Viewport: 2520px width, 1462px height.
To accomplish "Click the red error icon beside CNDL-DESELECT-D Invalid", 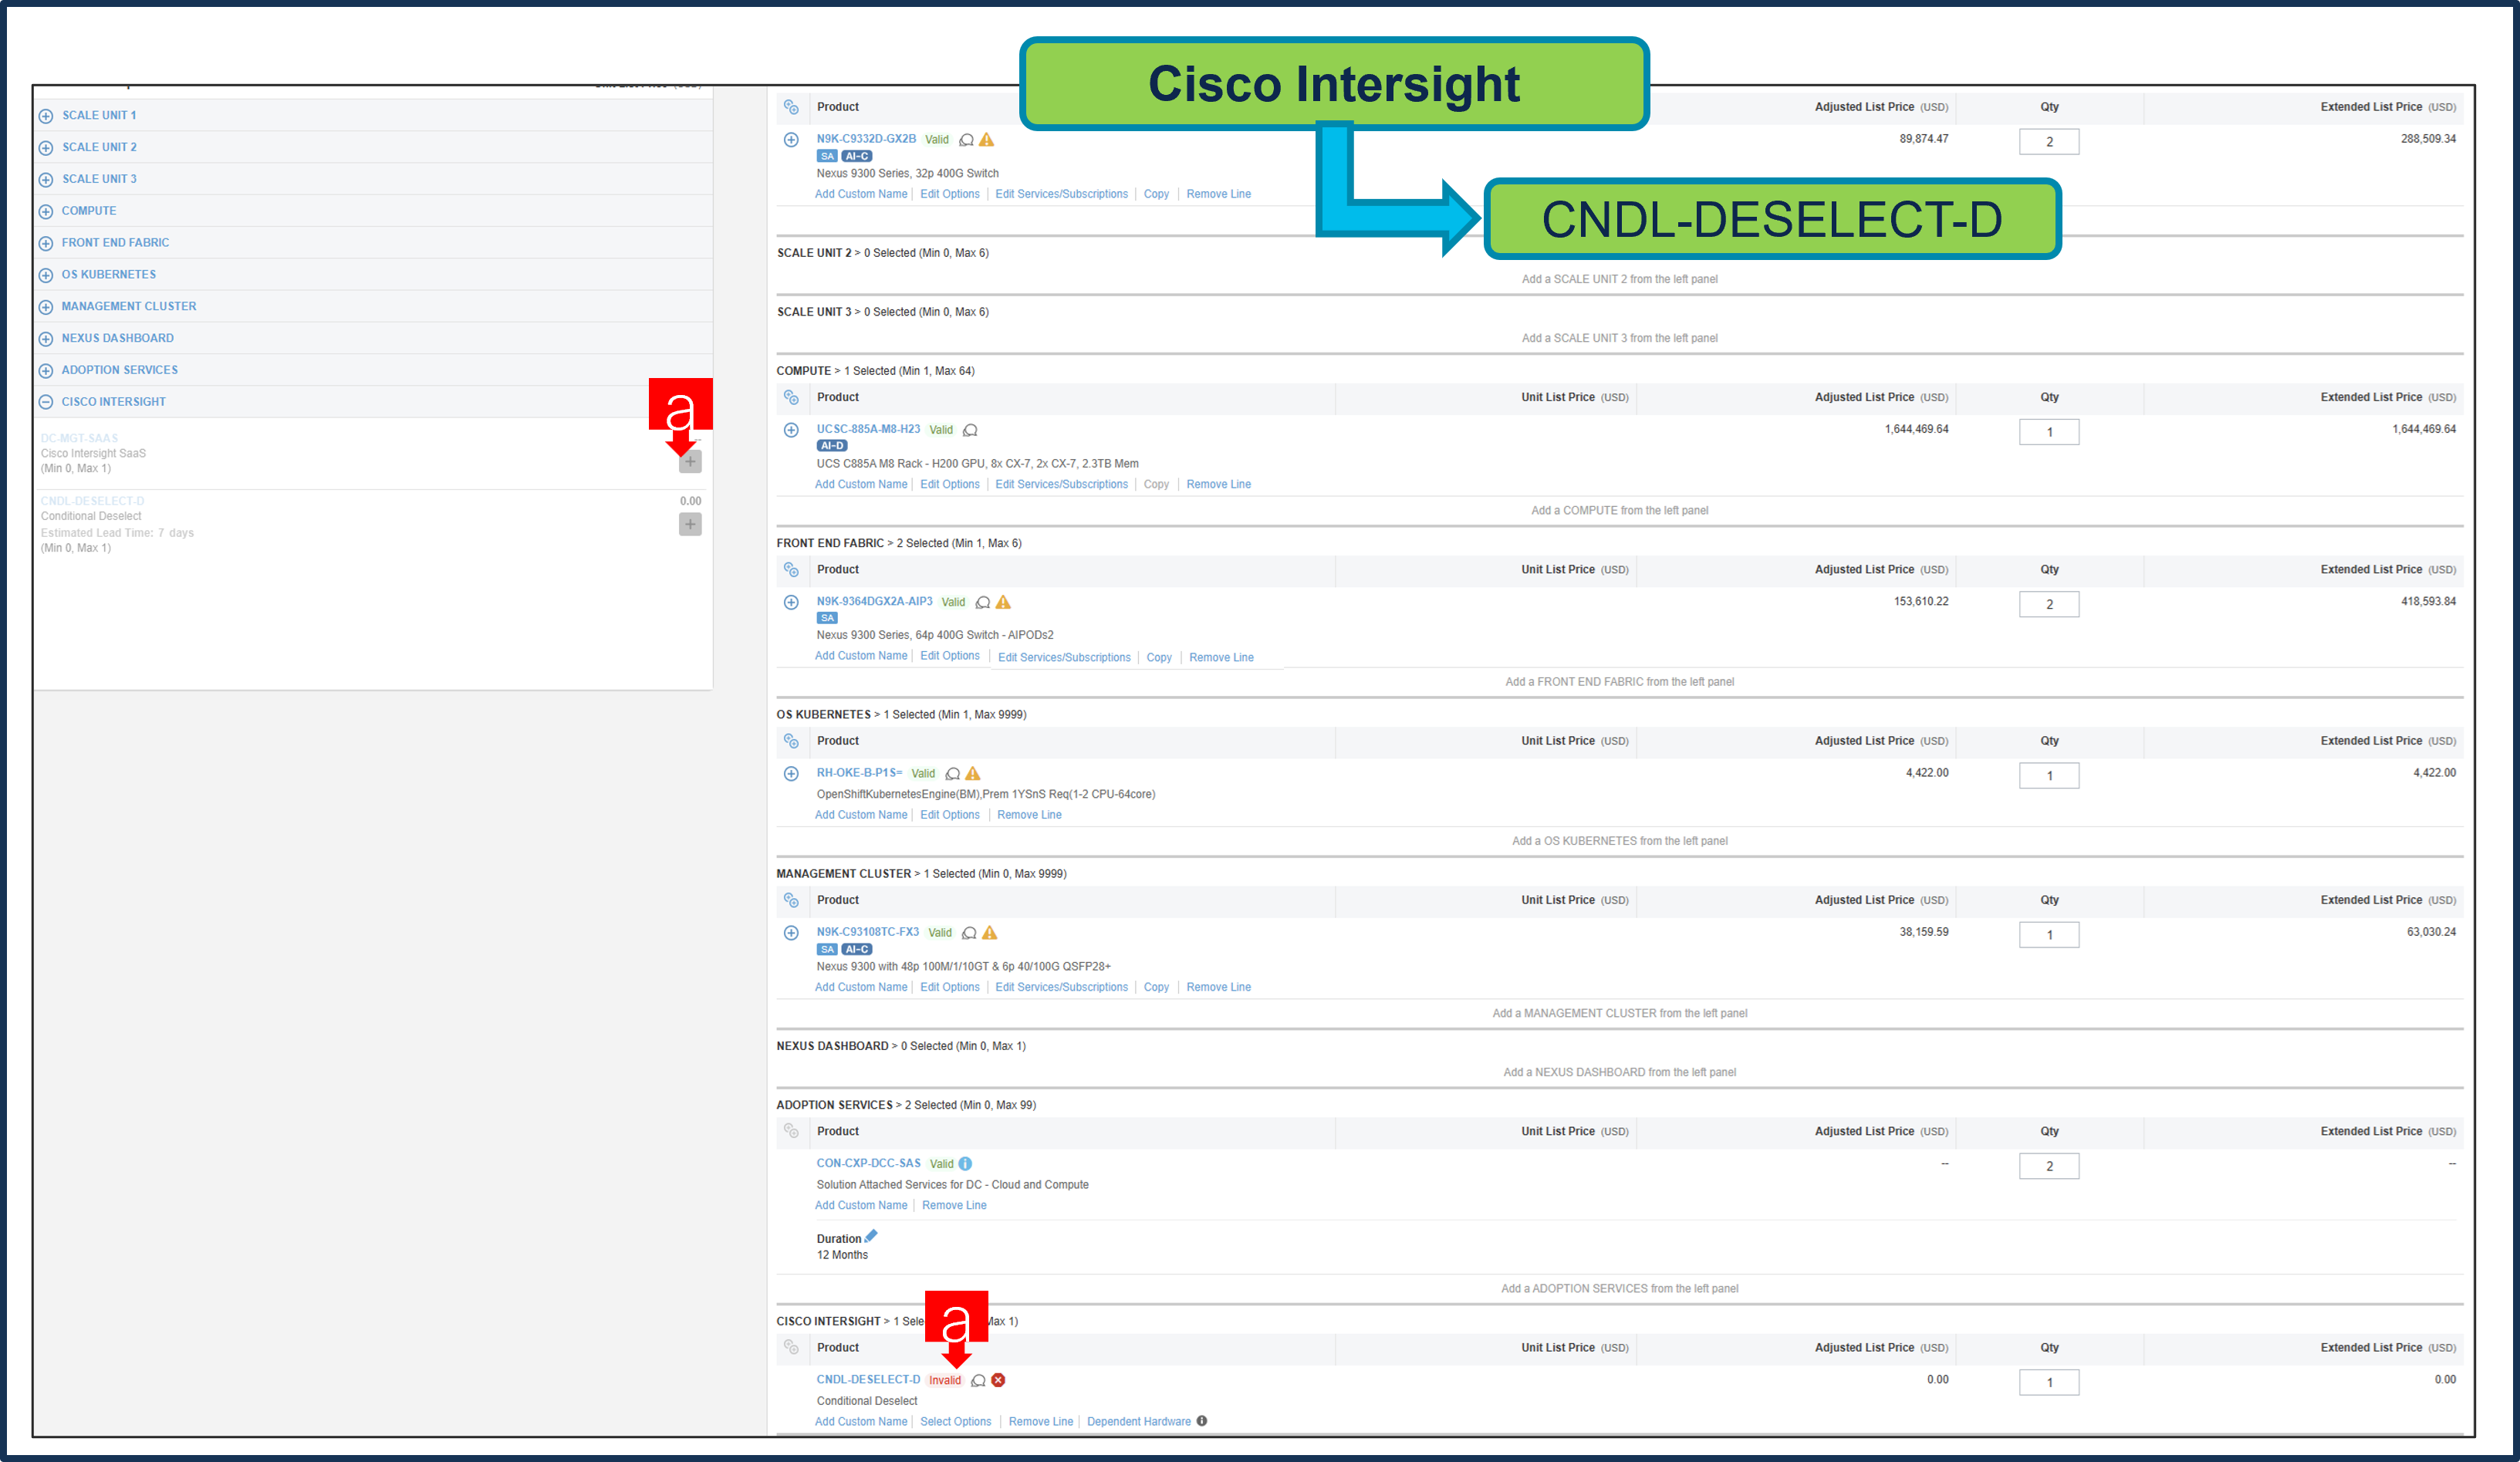I will 998,1380.
